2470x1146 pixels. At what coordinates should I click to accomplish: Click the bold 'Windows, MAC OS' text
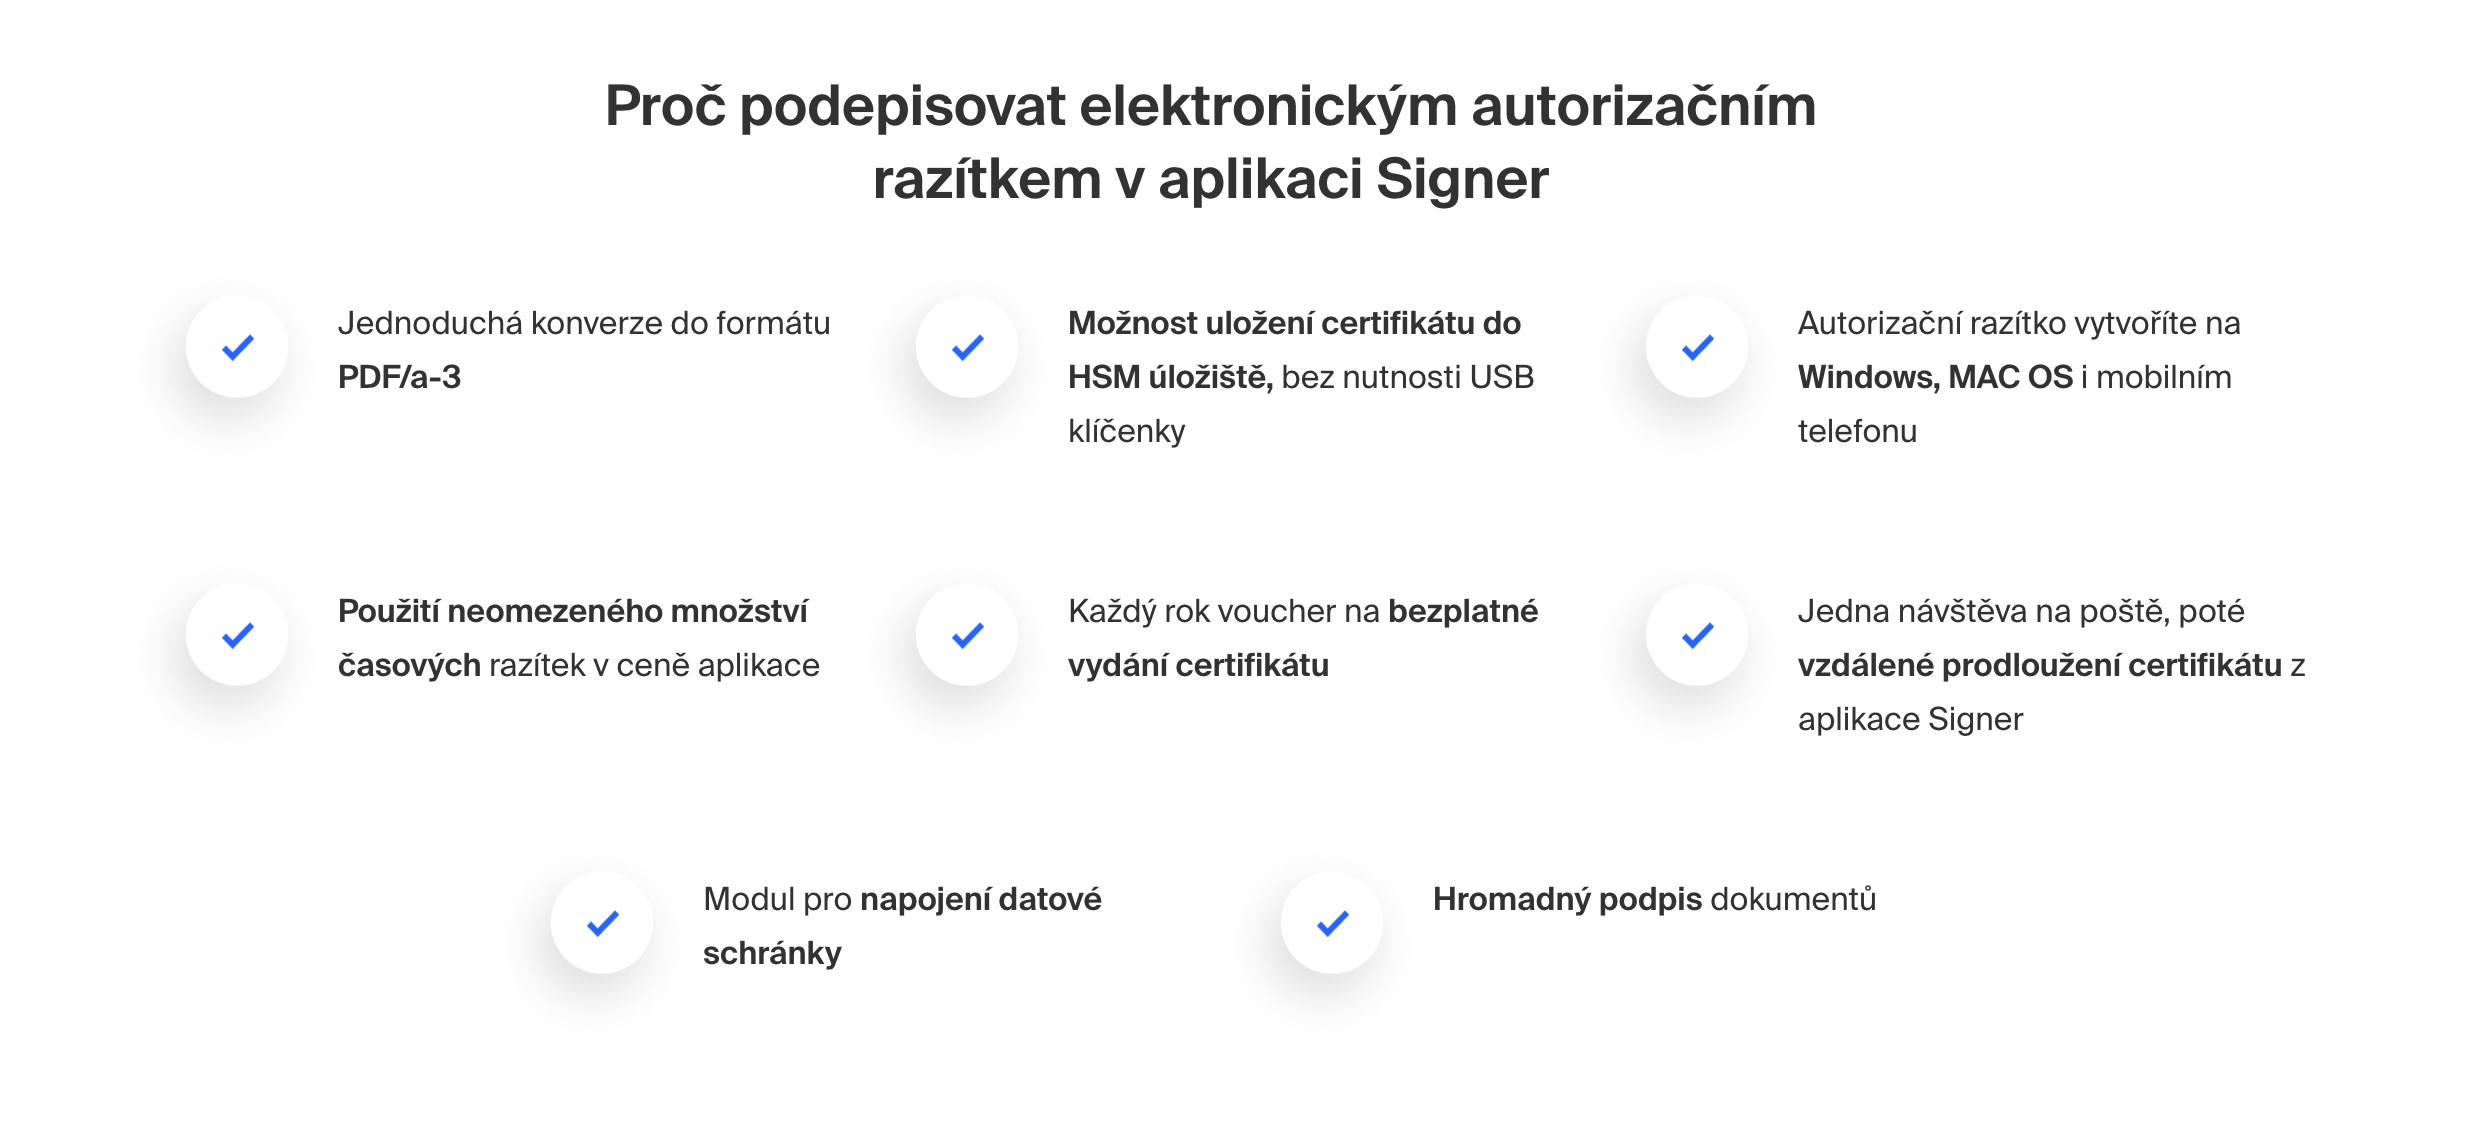[1935, 377]
